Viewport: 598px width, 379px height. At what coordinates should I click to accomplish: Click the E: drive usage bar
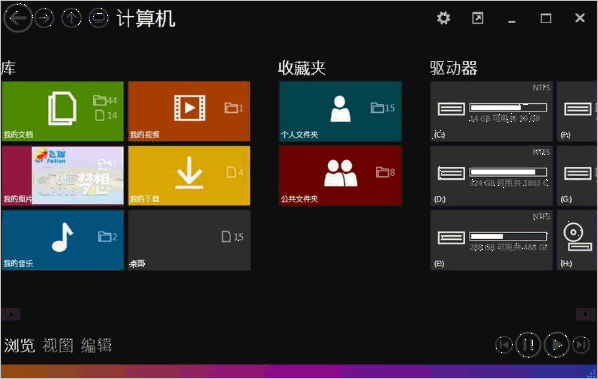(508, 237)
